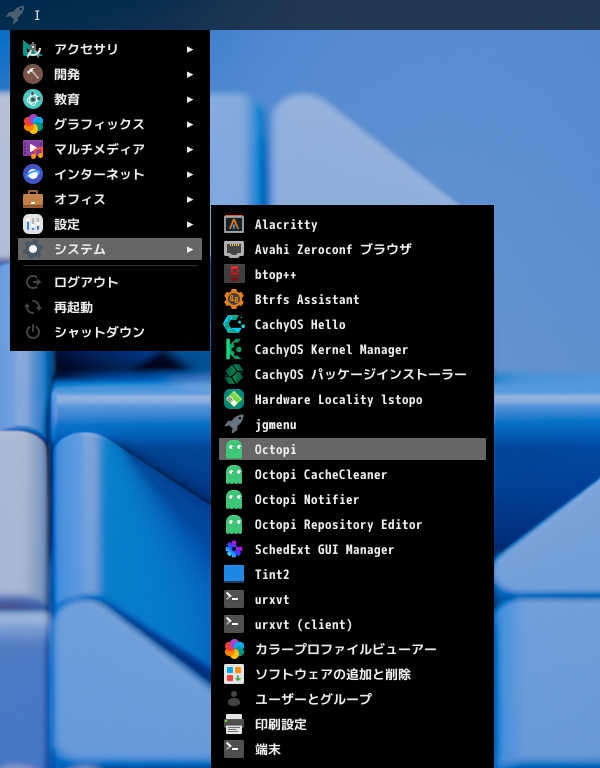Click the green ghost icon beside Octopi Notifier

pos(234,500)
